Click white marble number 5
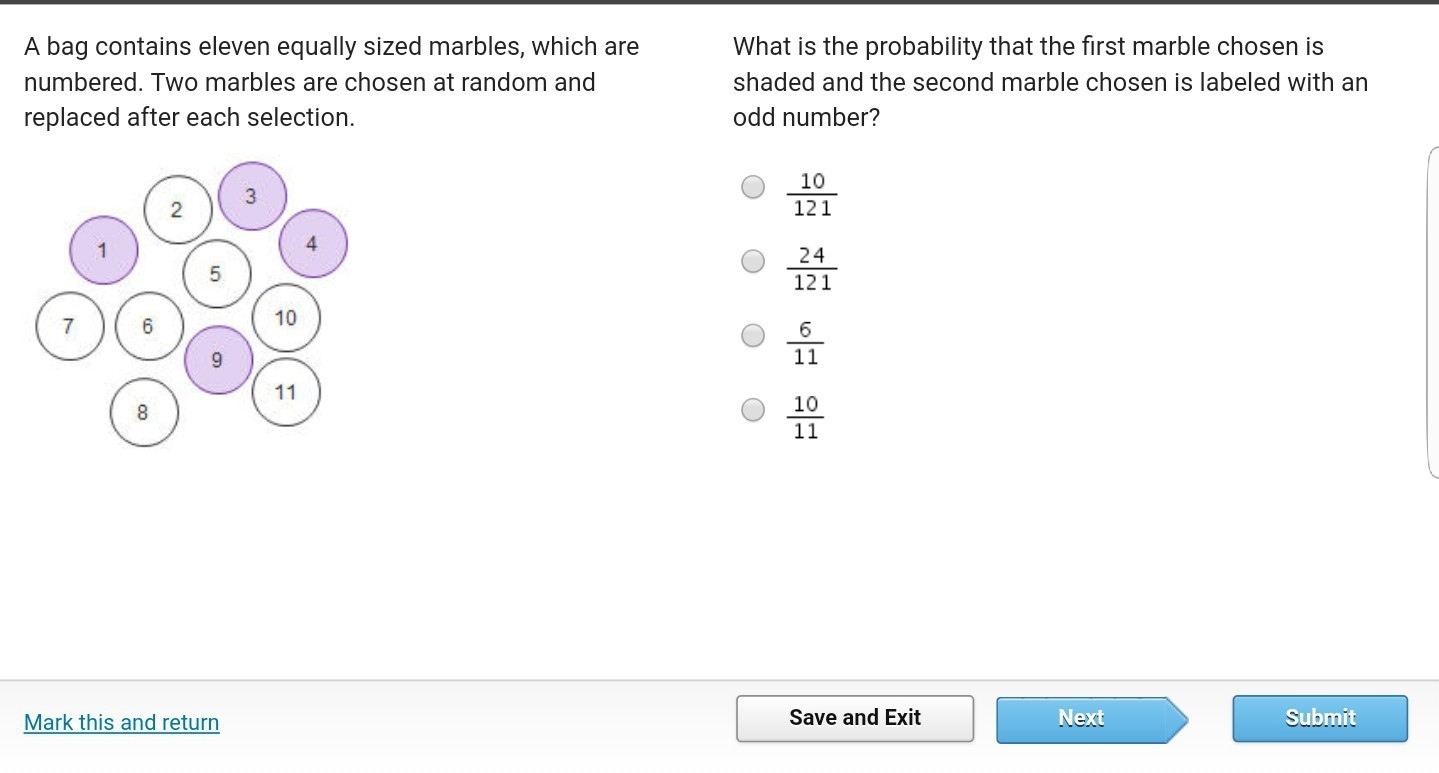1439x773 pixels. pyautogui.click(x=216, y=273)
